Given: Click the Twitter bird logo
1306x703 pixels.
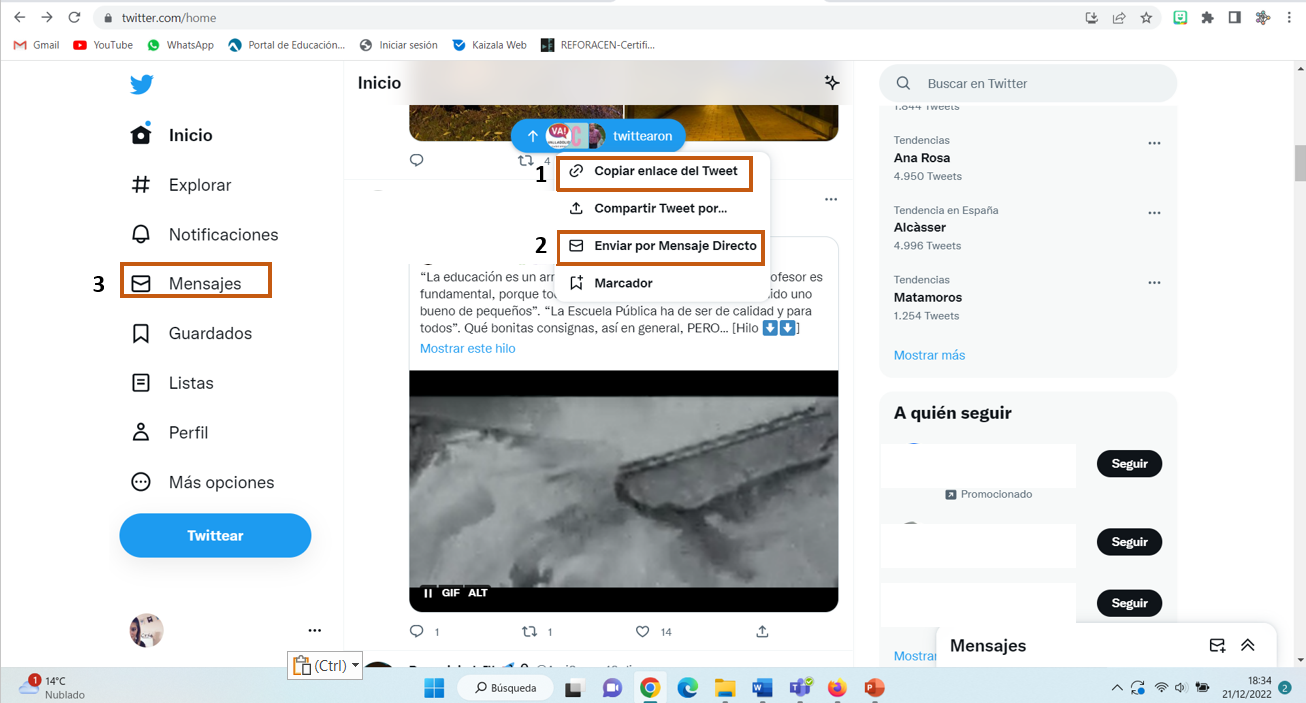Looking at the screenshot, I should (141, 84).
